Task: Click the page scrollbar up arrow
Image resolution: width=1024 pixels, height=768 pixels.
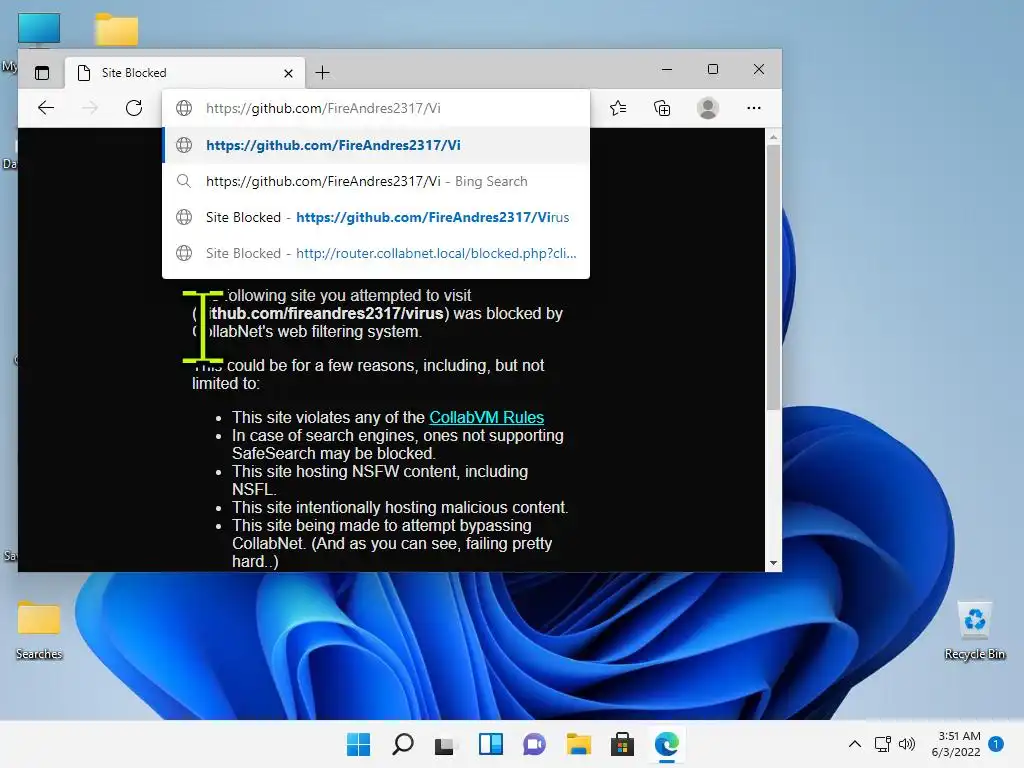Action: point(773,137)
